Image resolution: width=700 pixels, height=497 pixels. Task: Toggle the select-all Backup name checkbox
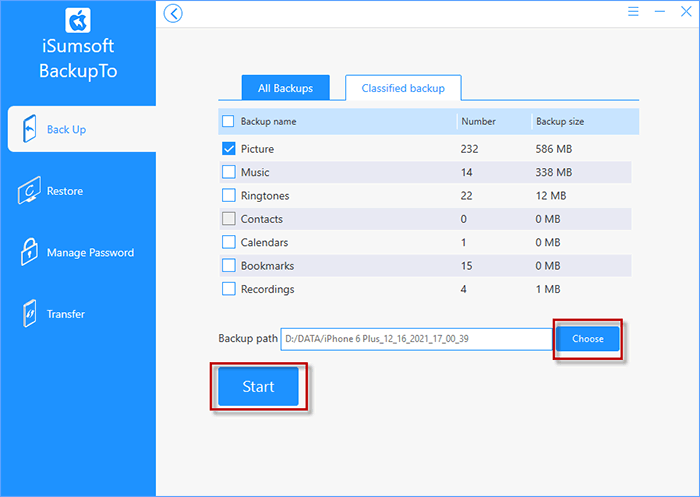coord(228,121)
